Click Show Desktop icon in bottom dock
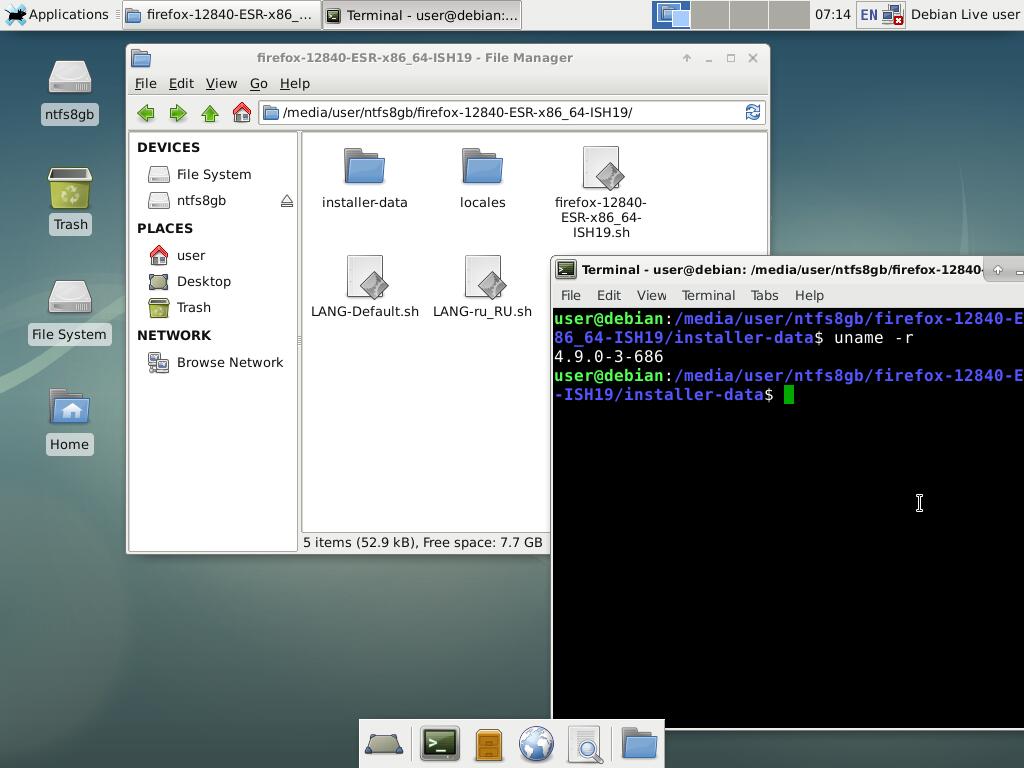The height and width of the screenshot is (768, 1024). (x=383, y=744)
